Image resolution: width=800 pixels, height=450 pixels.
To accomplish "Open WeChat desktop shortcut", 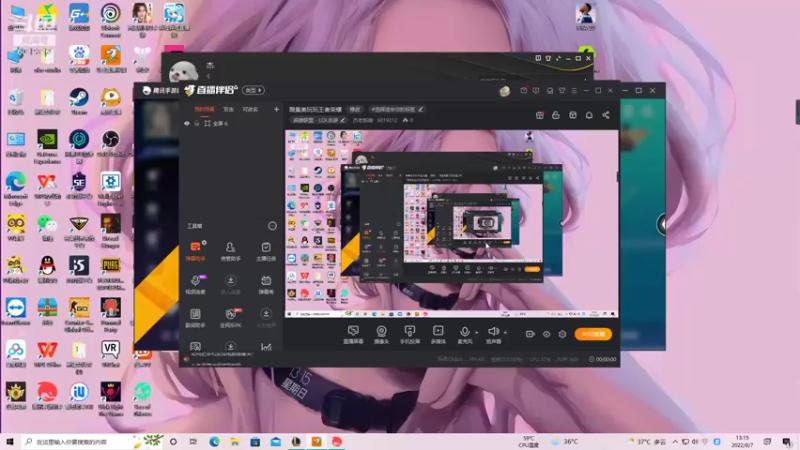I will click(x=47, y=228).
